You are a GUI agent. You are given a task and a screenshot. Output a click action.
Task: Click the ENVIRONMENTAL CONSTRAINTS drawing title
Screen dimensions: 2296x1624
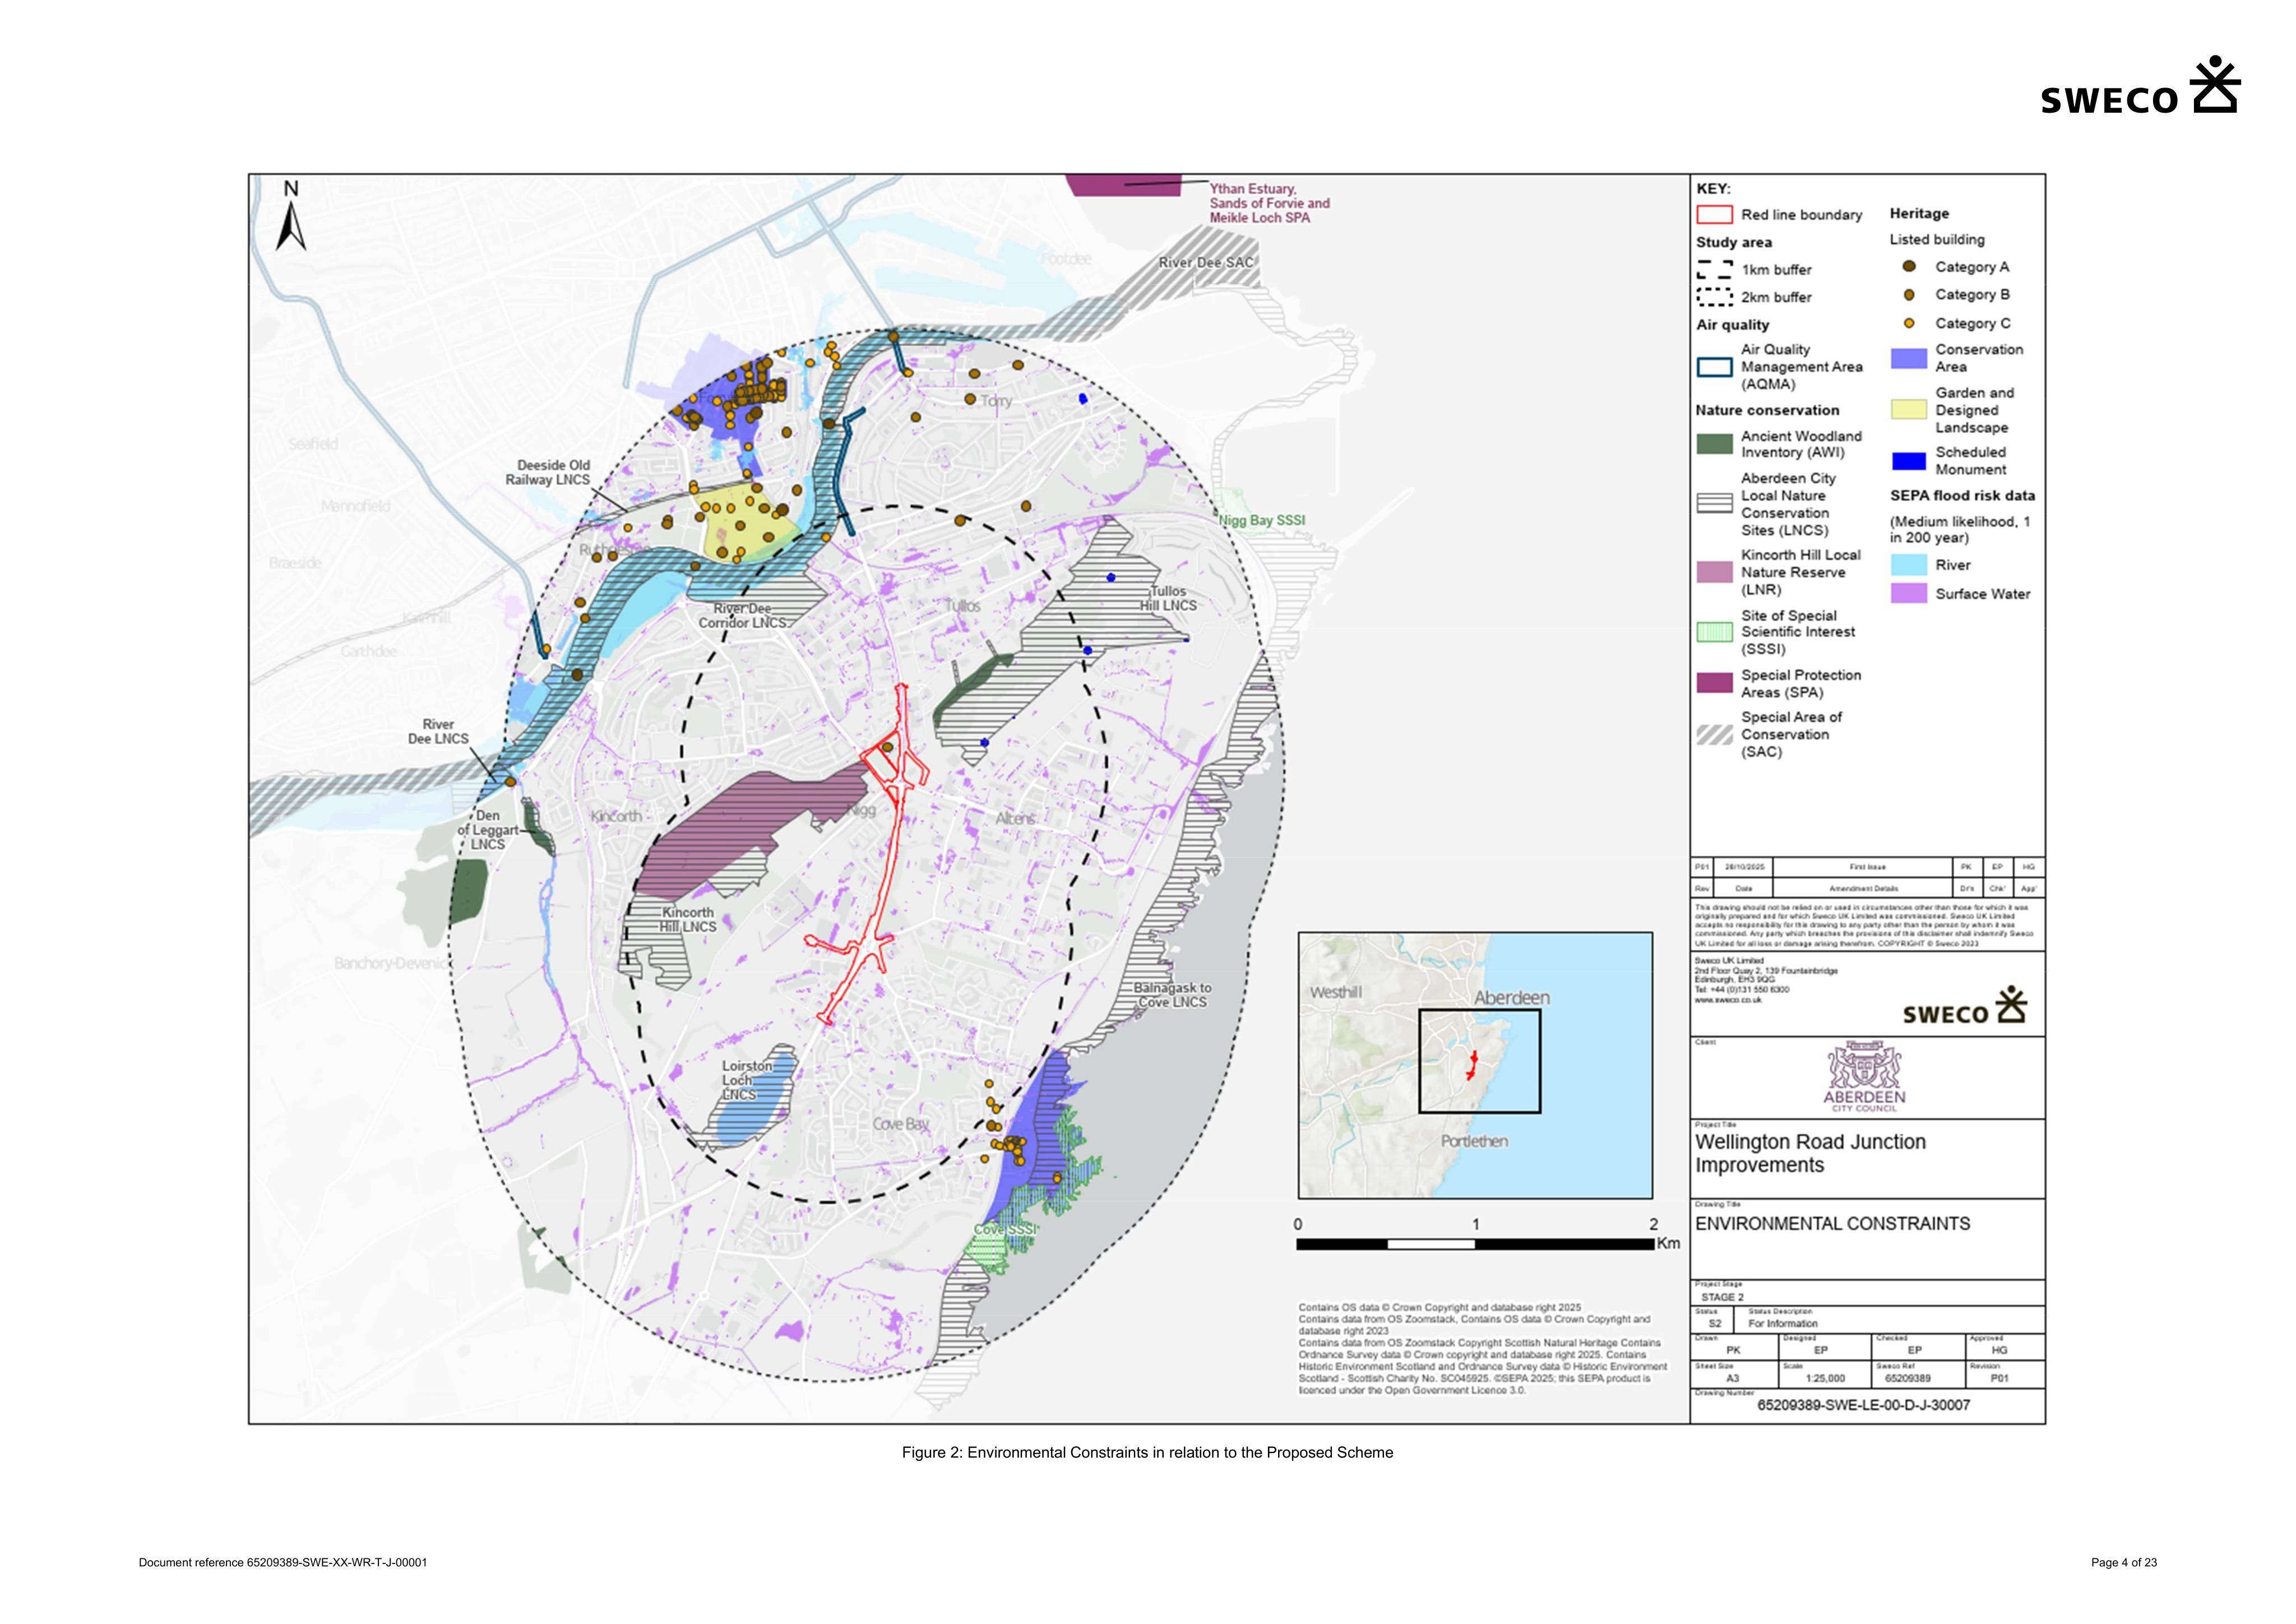(1832, 1224)
